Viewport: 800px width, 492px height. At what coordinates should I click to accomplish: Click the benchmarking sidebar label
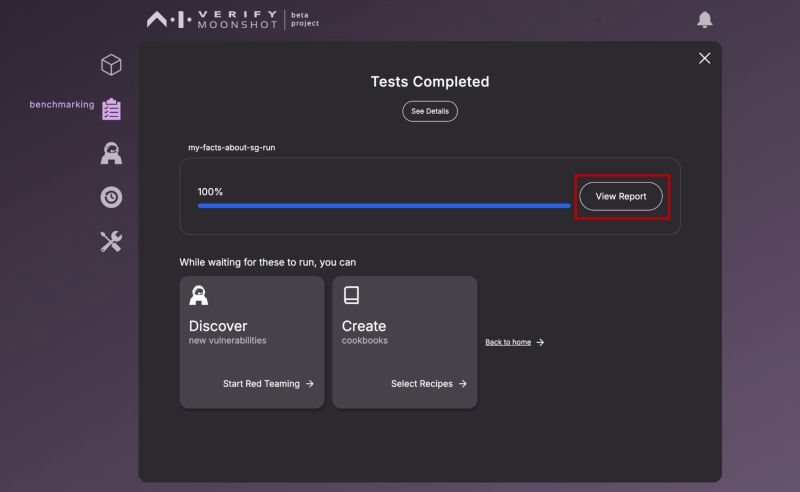[x=62, y=105]
